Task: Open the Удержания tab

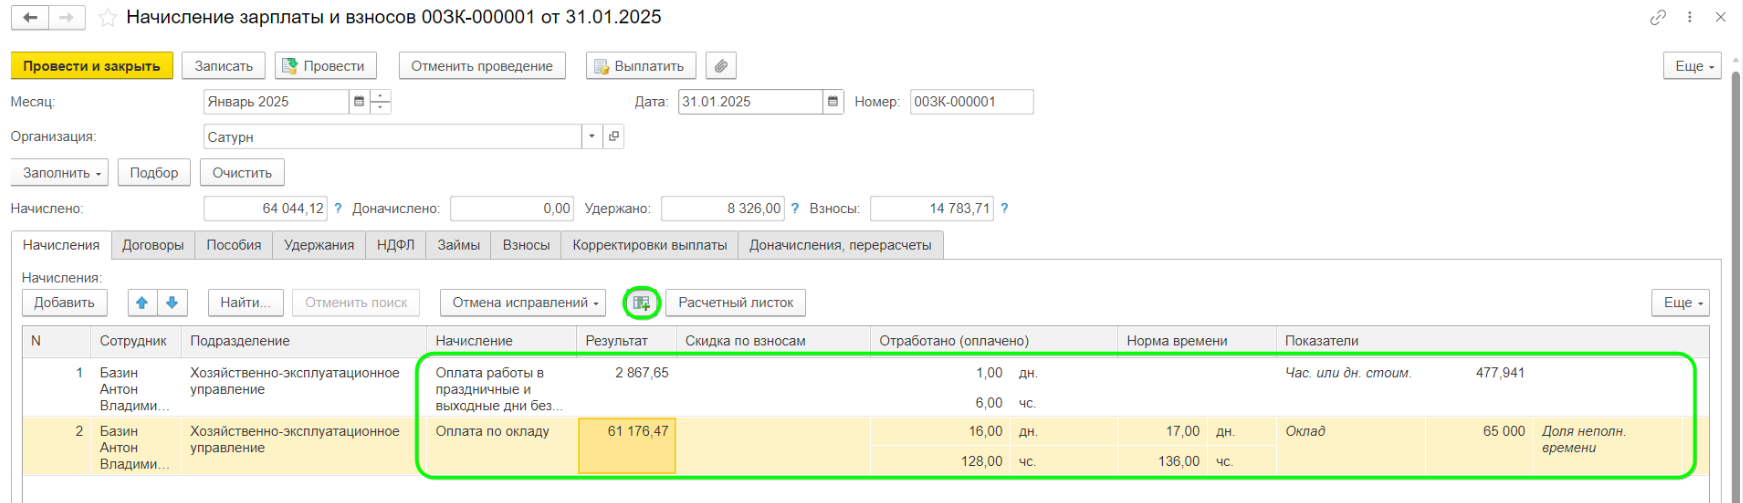Action: click(x=319, y=245)
